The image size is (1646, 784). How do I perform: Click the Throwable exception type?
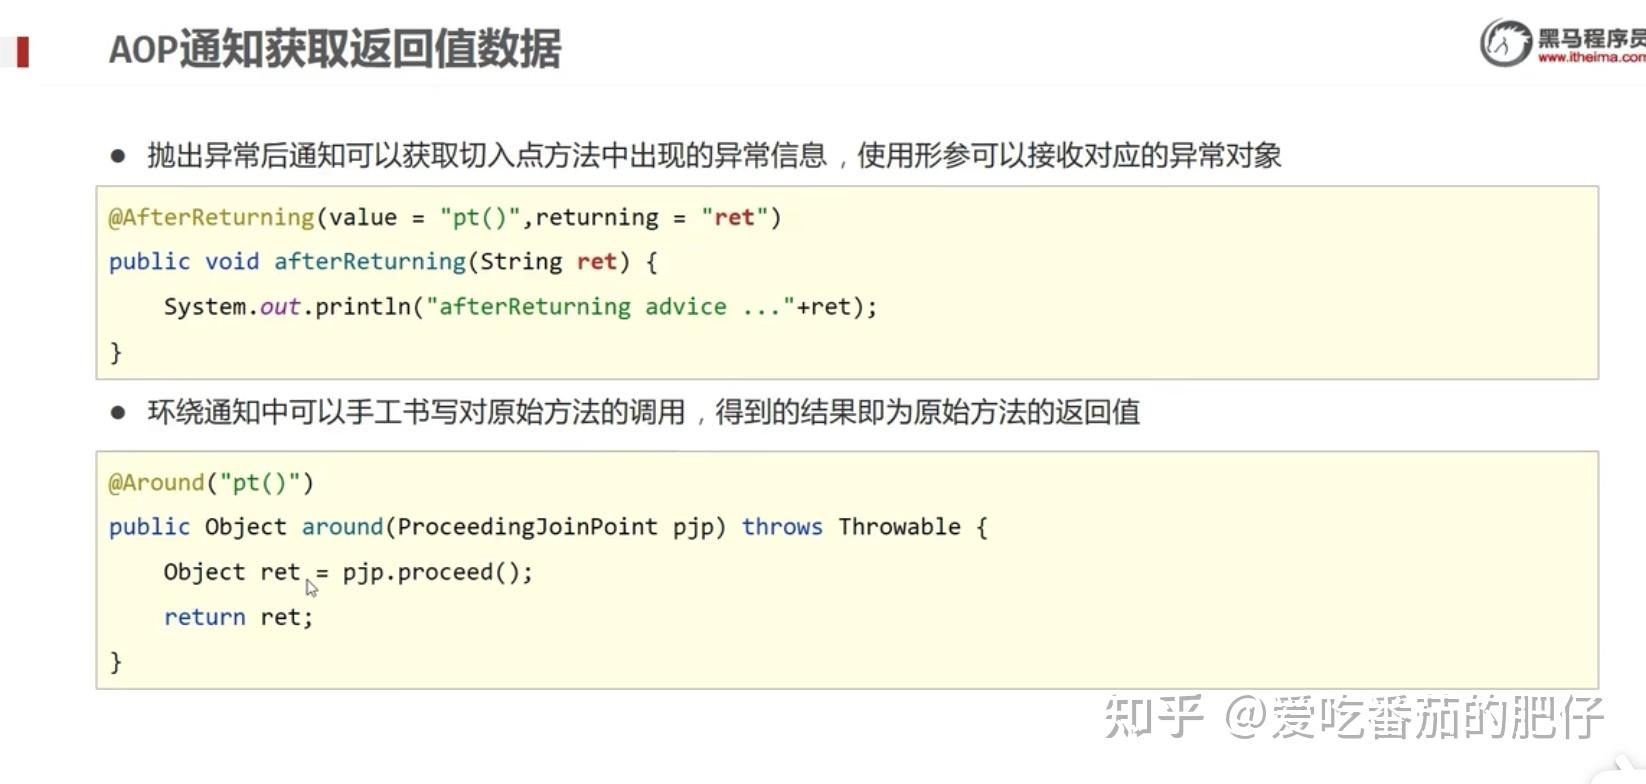pyautogui.click(x=899, y=527)
